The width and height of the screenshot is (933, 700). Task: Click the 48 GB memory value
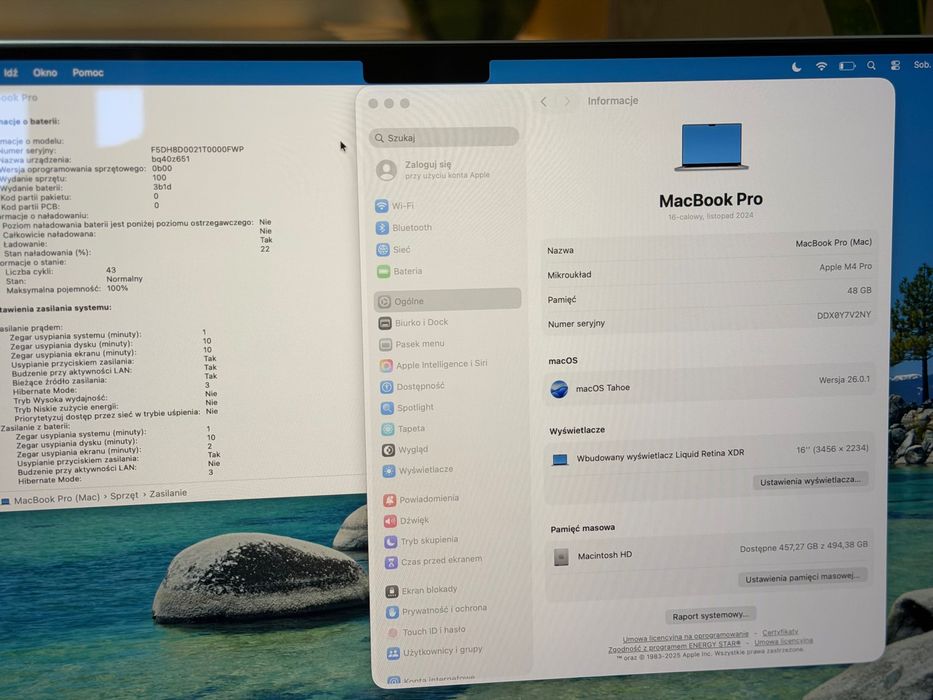(x=859, y=290)
